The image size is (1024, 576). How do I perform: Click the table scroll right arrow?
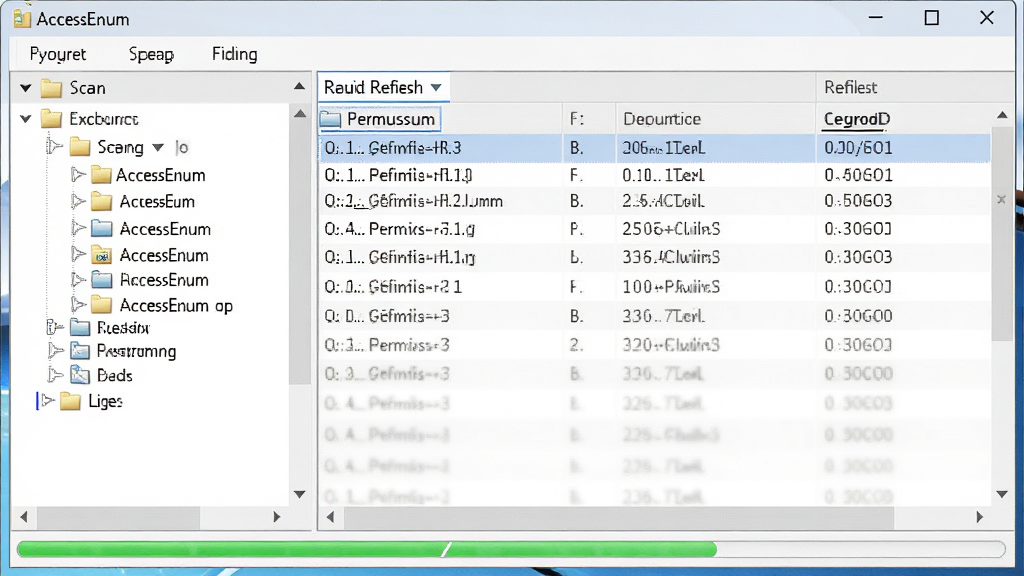[x=979, y=517]
